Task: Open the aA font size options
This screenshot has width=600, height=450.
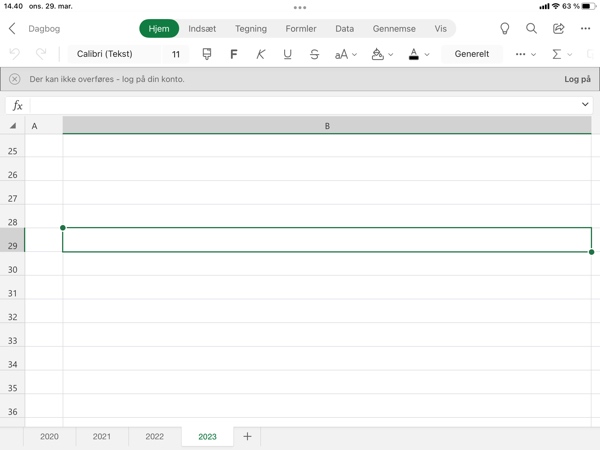Action: pos(346,54)
